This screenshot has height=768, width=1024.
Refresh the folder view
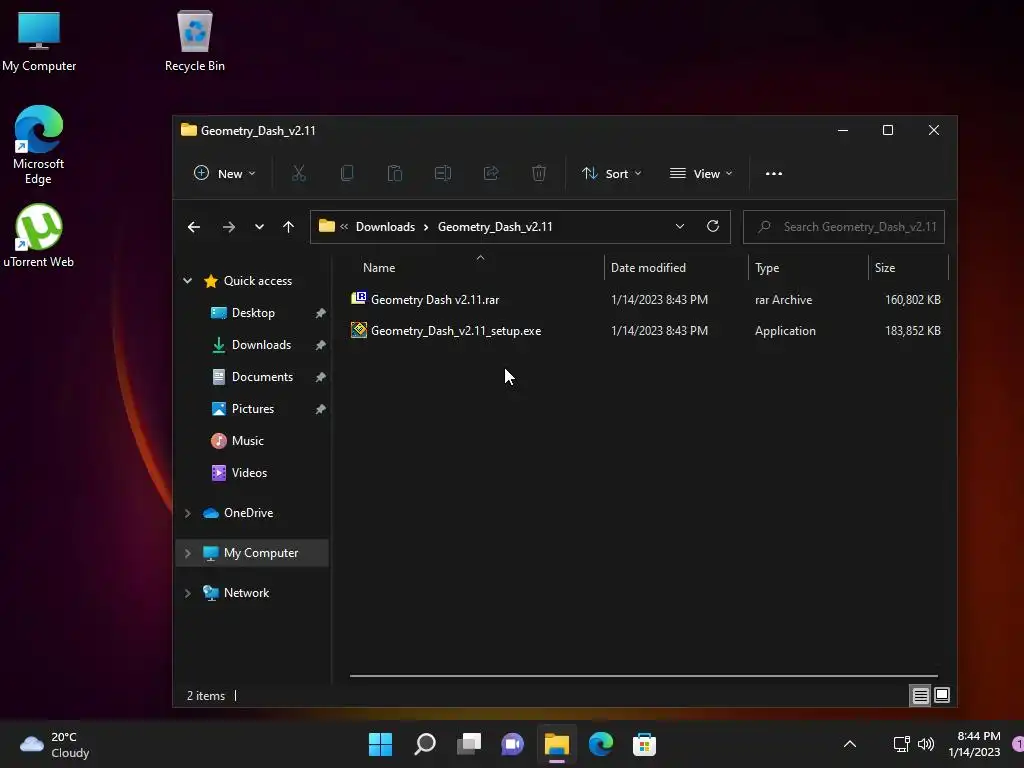pyautogui.click(x=713, y=227)
